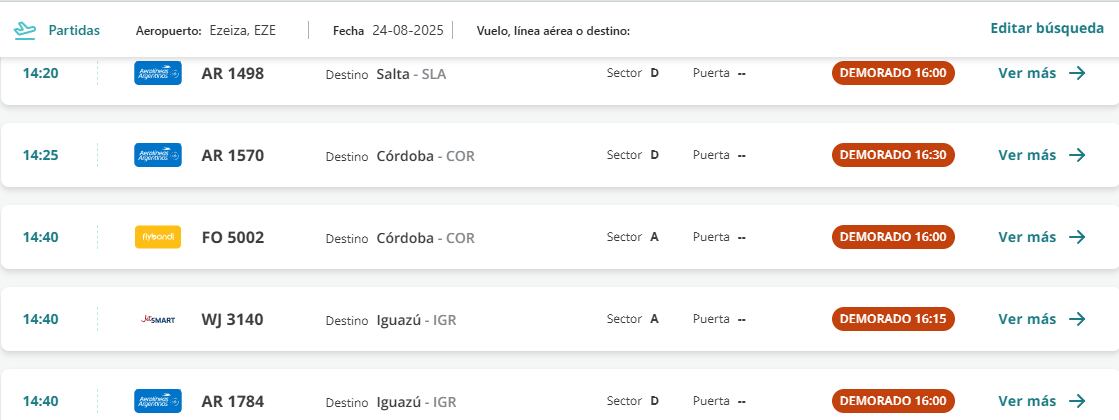The image size is (1119, 420).
Task: Click the Flybondi logo for FO 5002
Action: pos(158,237)
